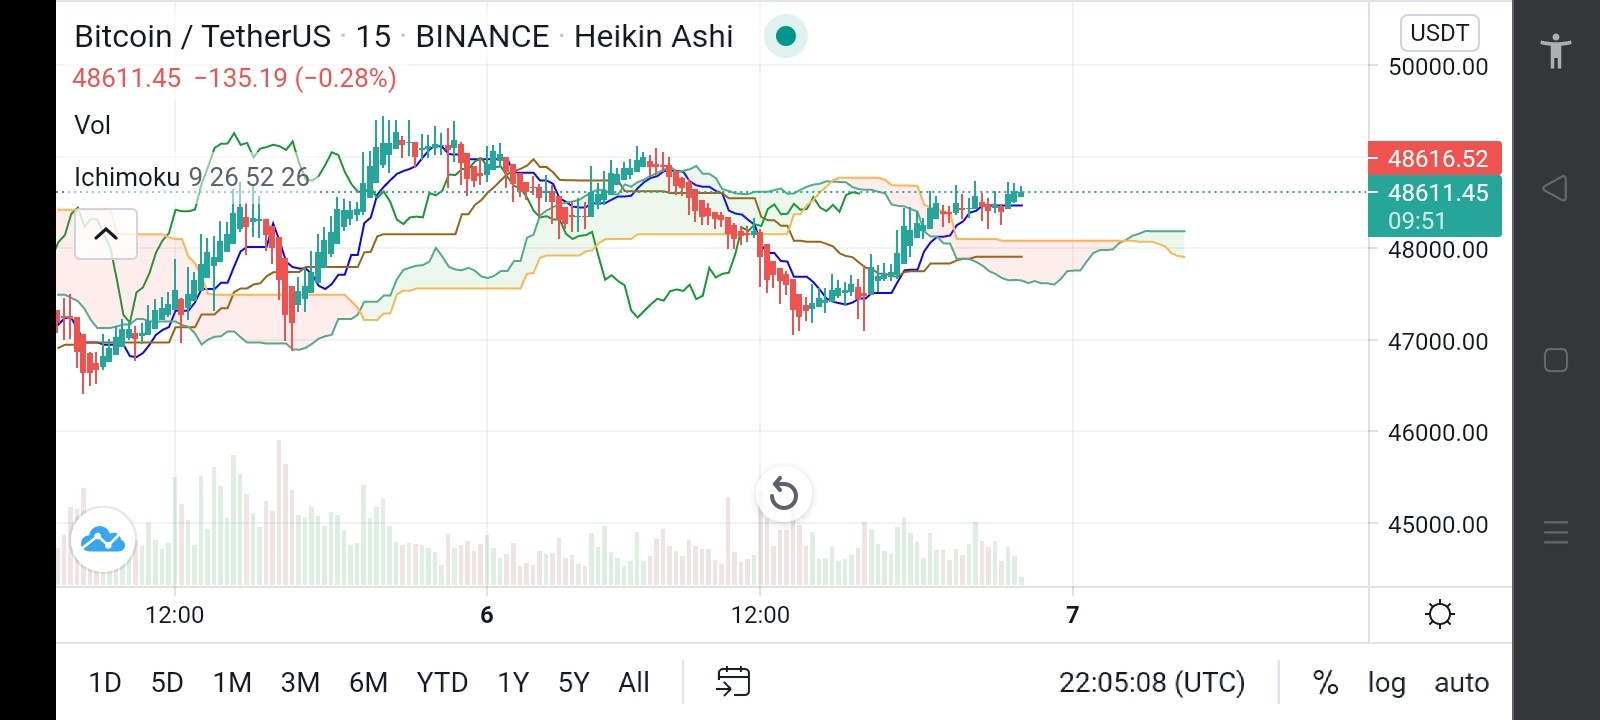The height and width of the screenshot is (720, 1600).
Task: Click the green market status dot
Action: 786,36
